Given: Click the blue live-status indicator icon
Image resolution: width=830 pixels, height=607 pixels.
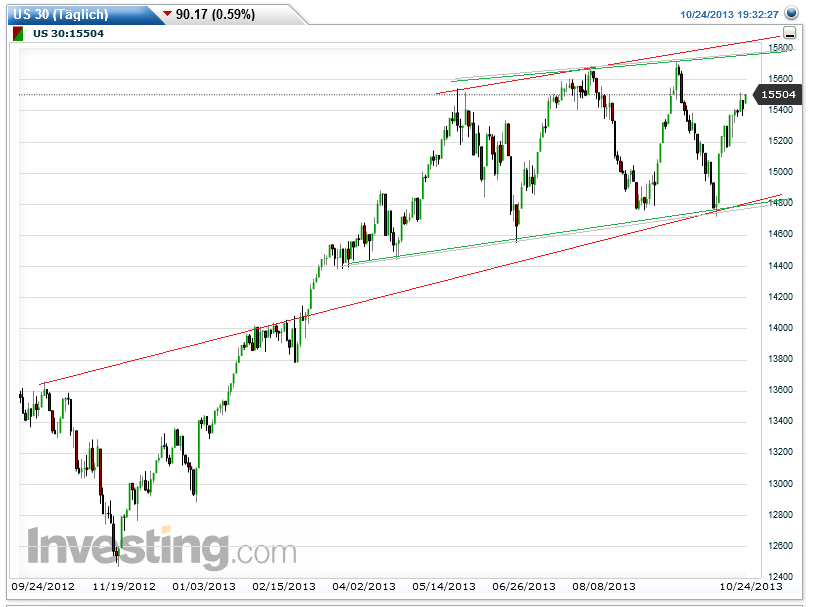Looking at the screenshot, I should pyautogui.click(x=790, y=14).
